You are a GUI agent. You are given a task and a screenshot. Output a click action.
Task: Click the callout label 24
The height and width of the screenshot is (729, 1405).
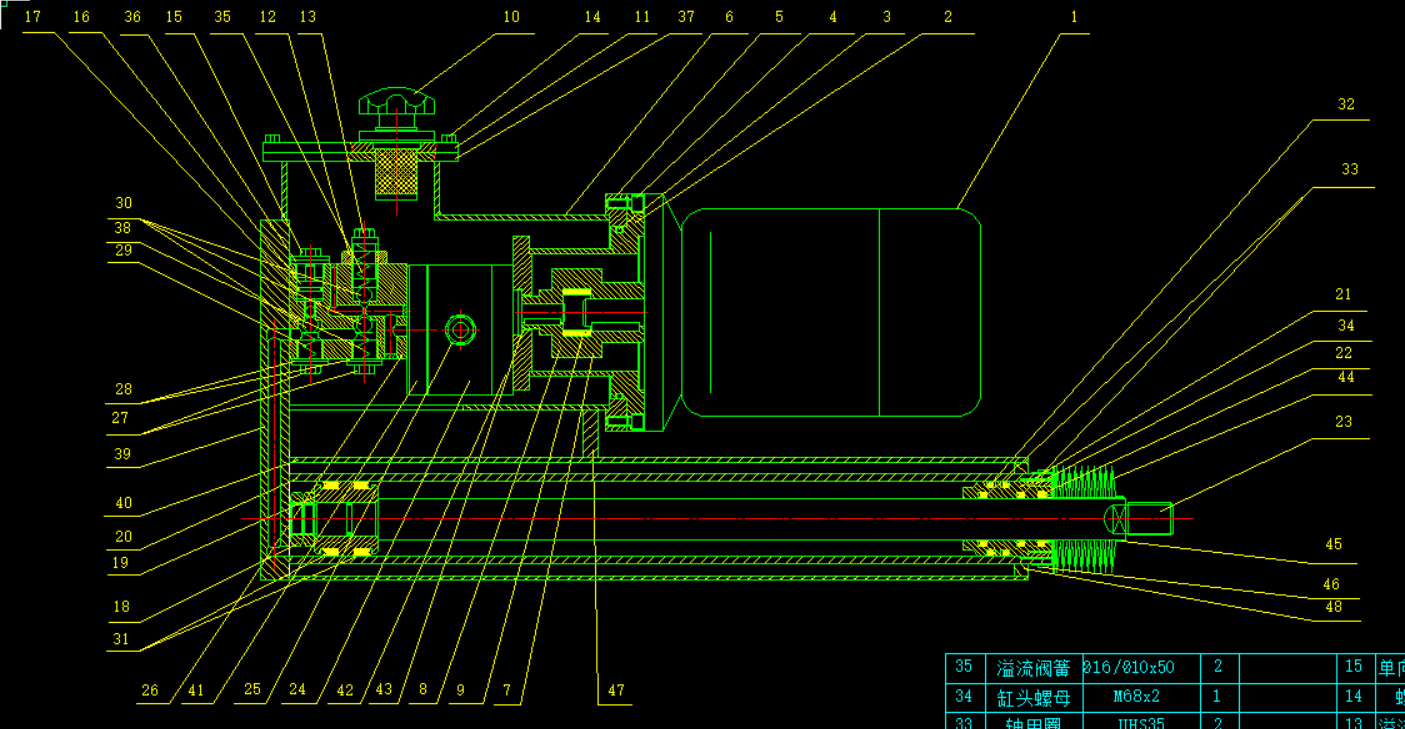[x=298, y=690]
